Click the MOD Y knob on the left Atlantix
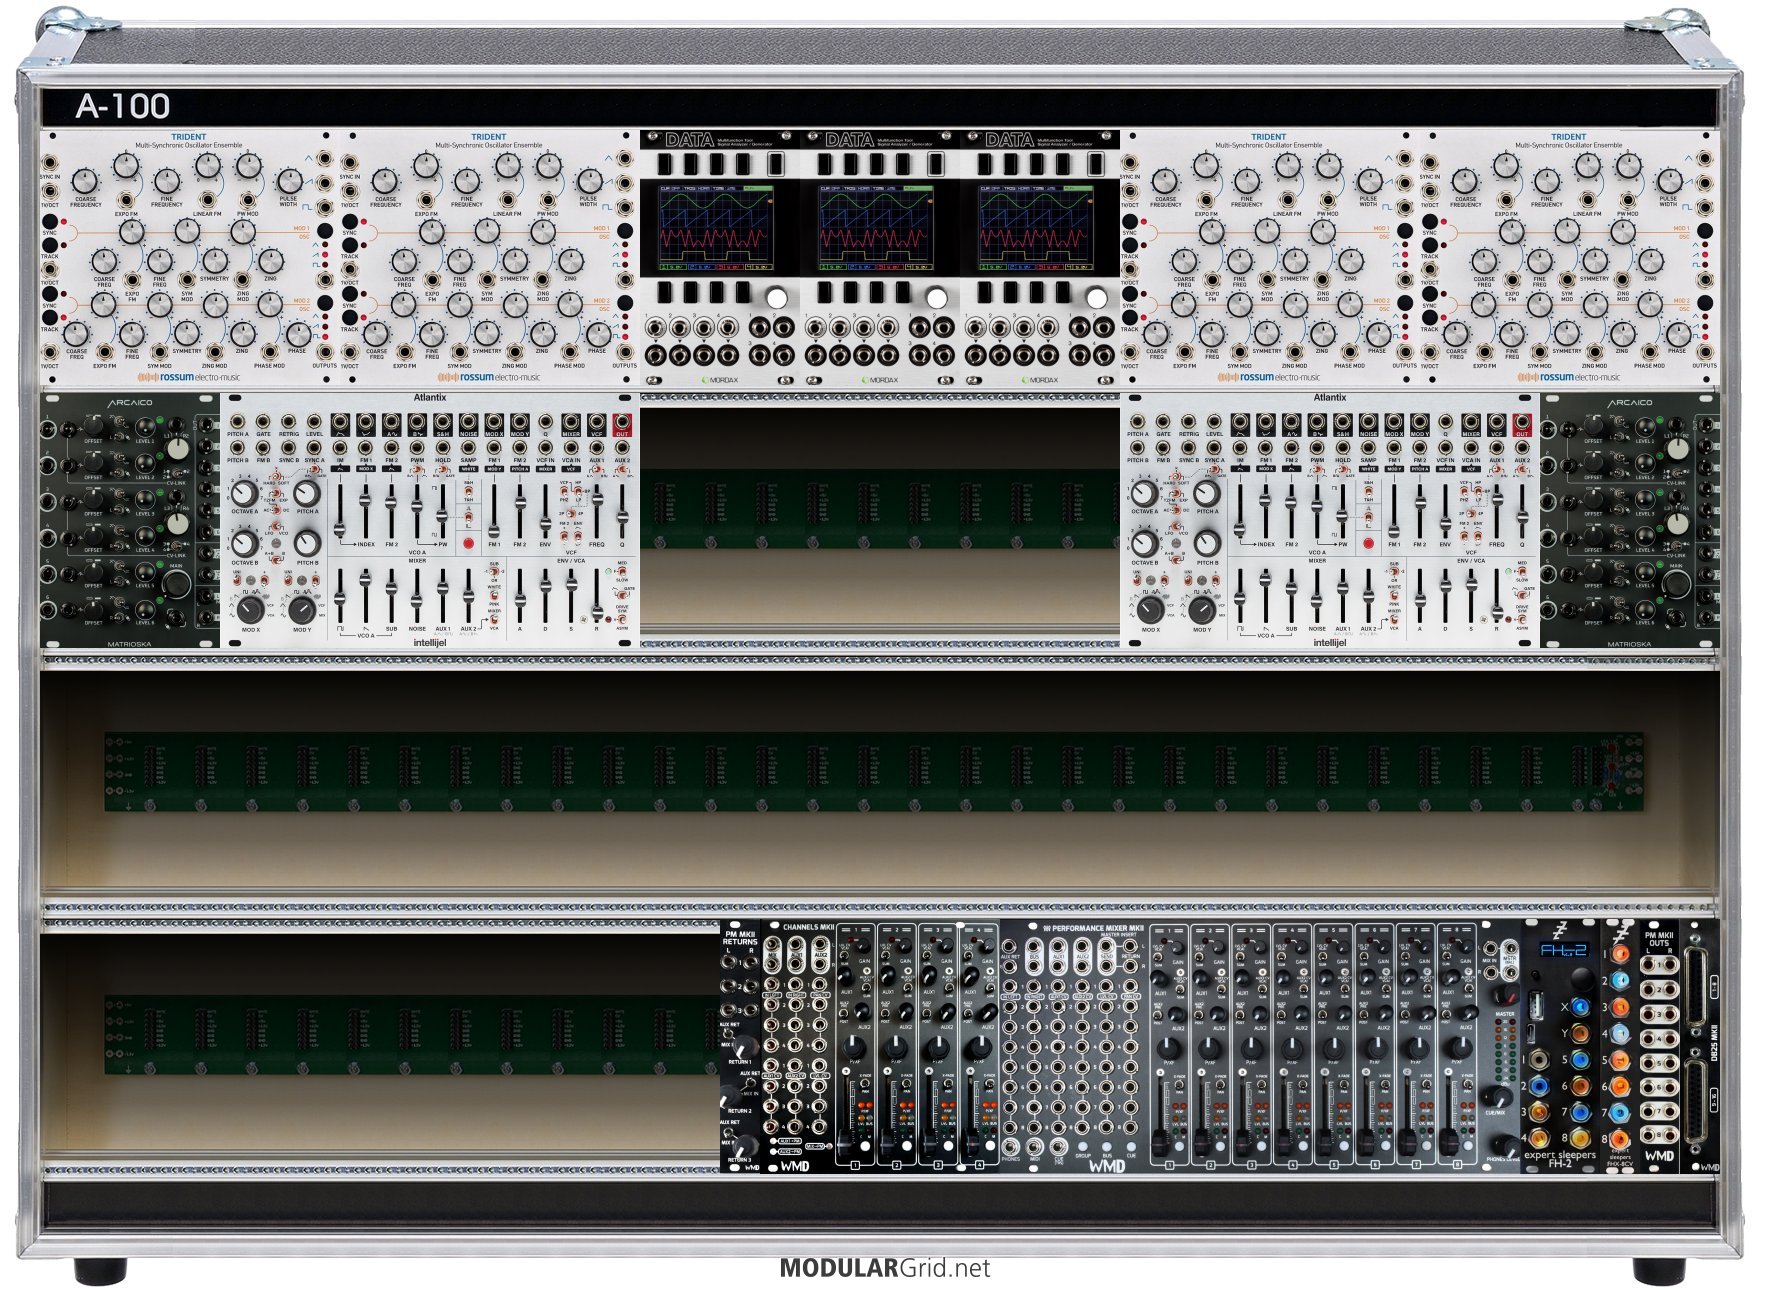Screen dimensions: 1771x1289 [302, 609]
